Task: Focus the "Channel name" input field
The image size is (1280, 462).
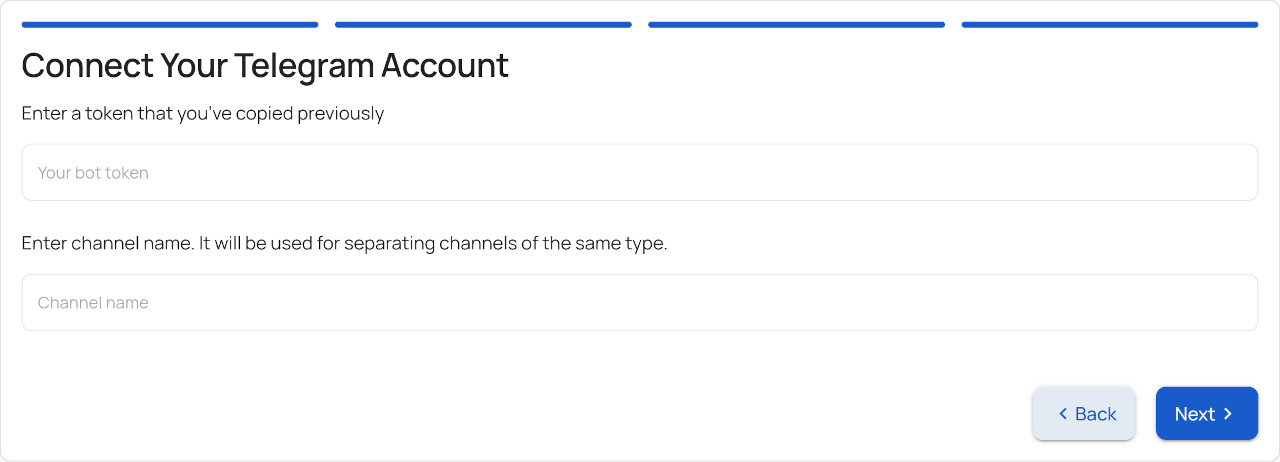Action: (640, 303)
